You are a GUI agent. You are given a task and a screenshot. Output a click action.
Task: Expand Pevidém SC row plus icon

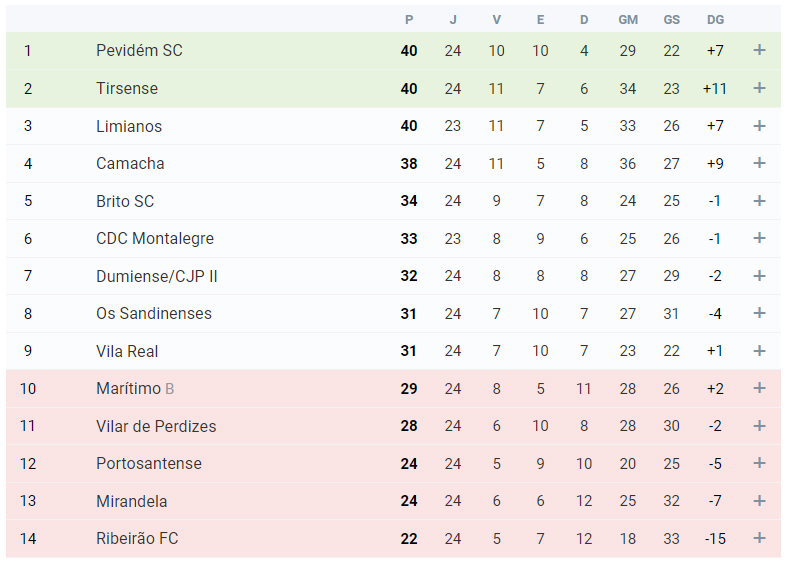[759, 50]
